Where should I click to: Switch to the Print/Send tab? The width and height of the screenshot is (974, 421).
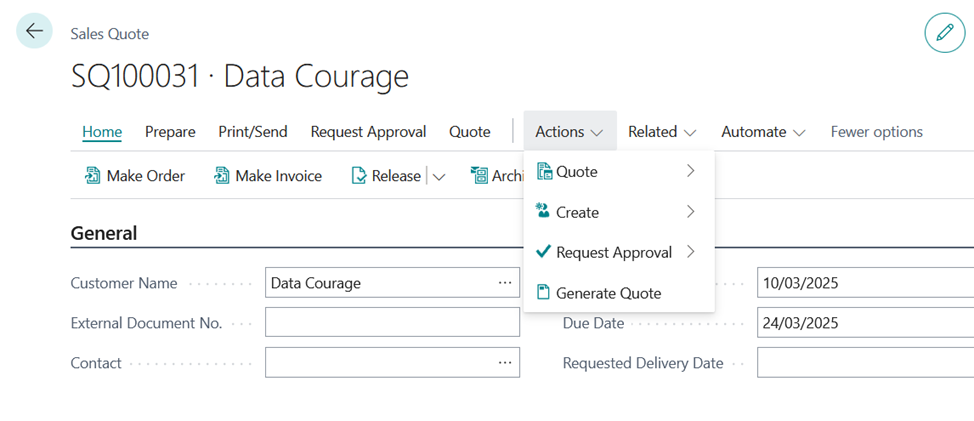click(253, 132)
